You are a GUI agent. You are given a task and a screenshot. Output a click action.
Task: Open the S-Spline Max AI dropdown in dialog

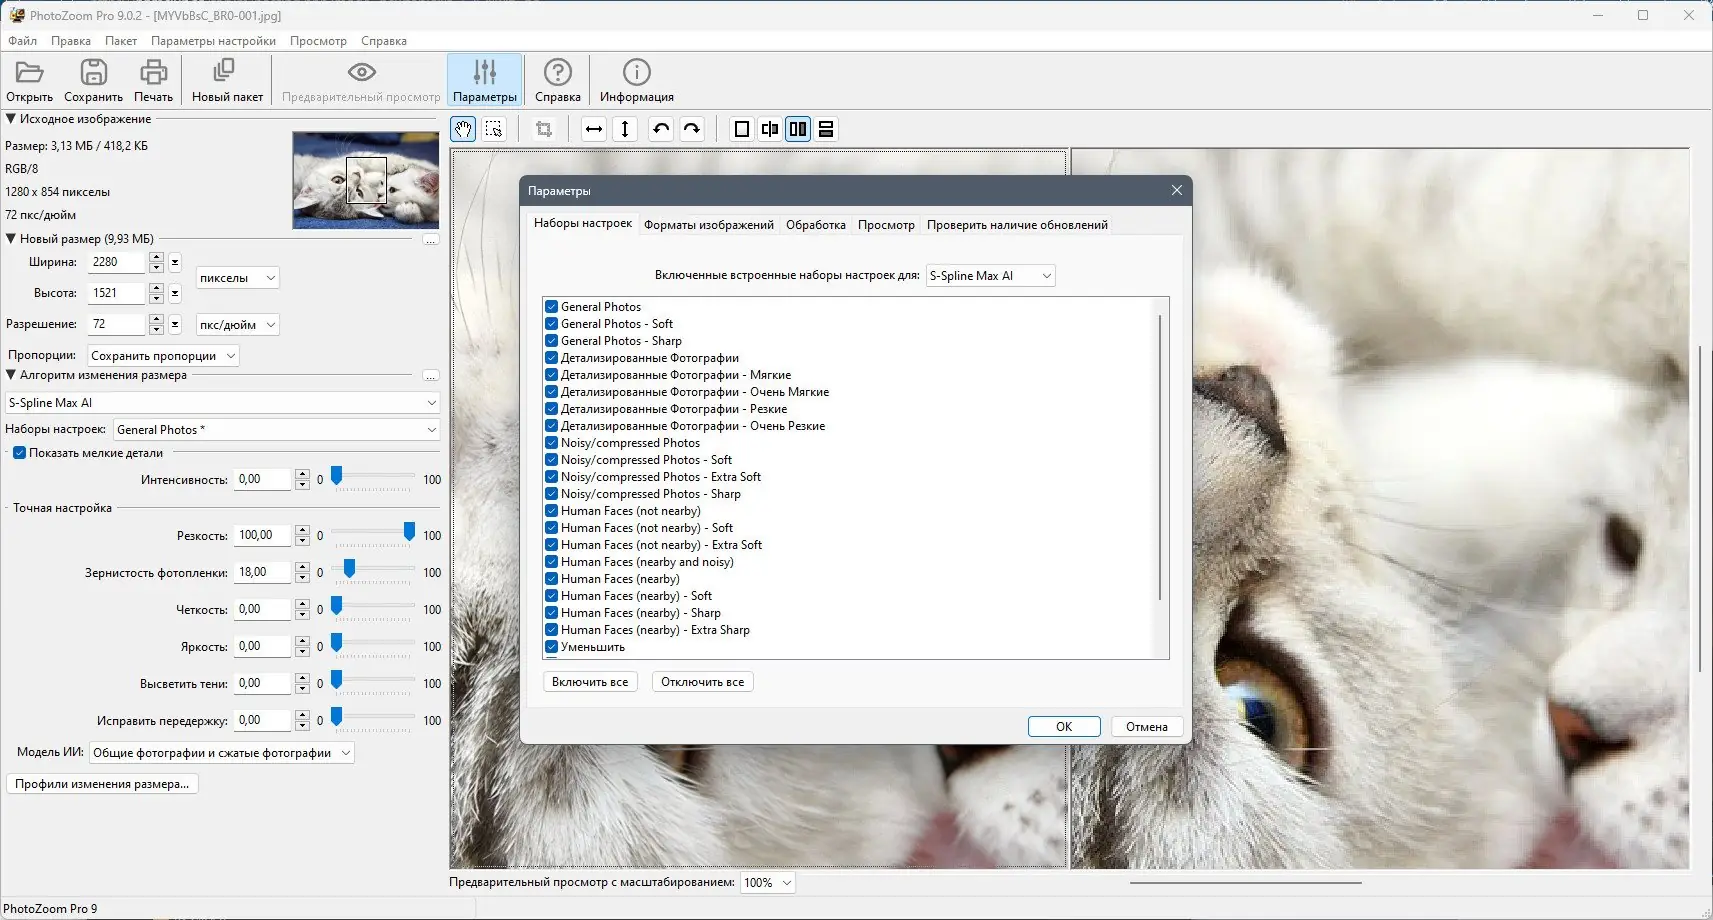(990, 276)
